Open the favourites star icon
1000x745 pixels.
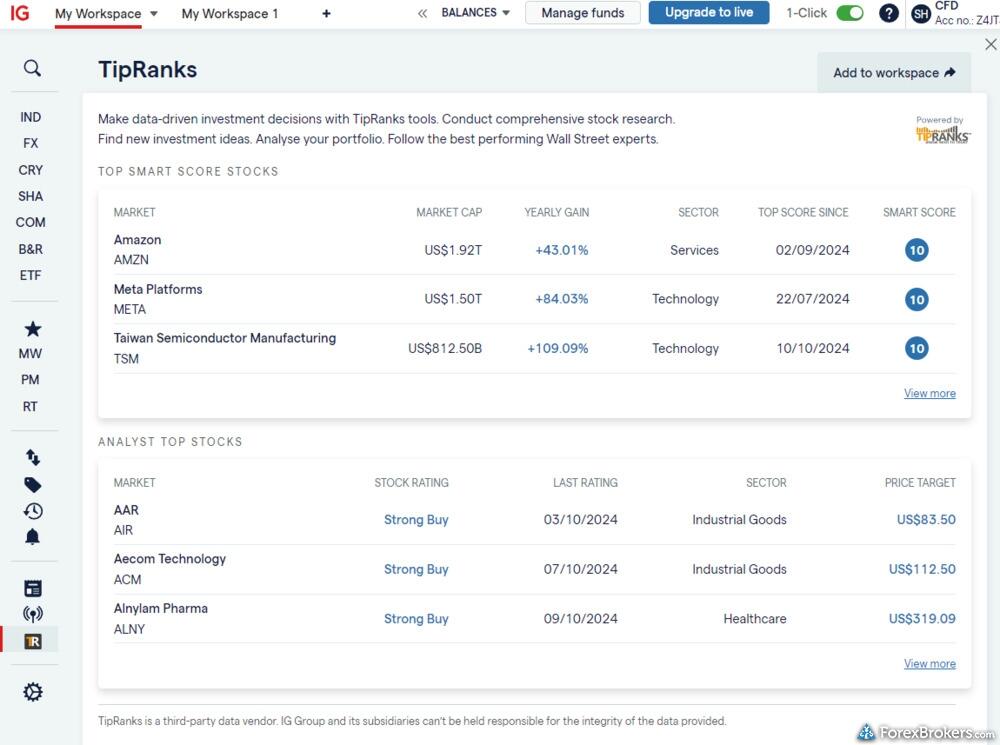[x=32, y=329]
